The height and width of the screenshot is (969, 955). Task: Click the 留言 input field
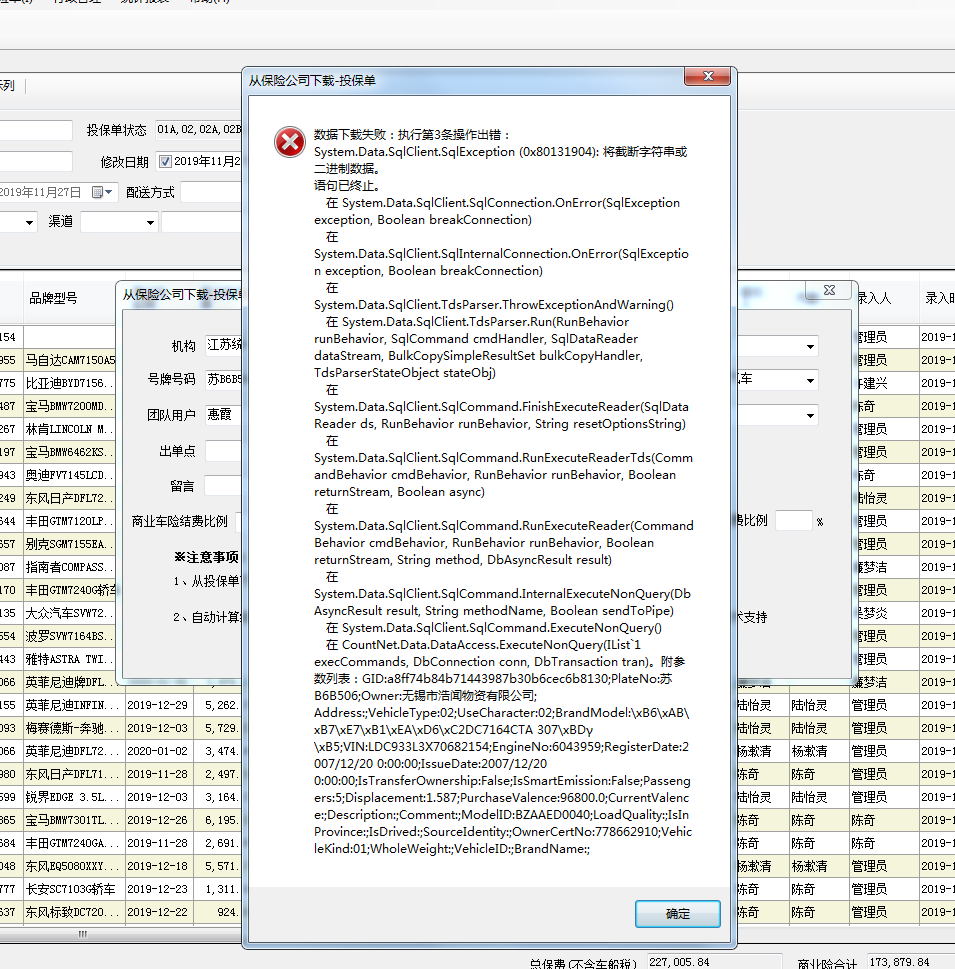(223, 486)
